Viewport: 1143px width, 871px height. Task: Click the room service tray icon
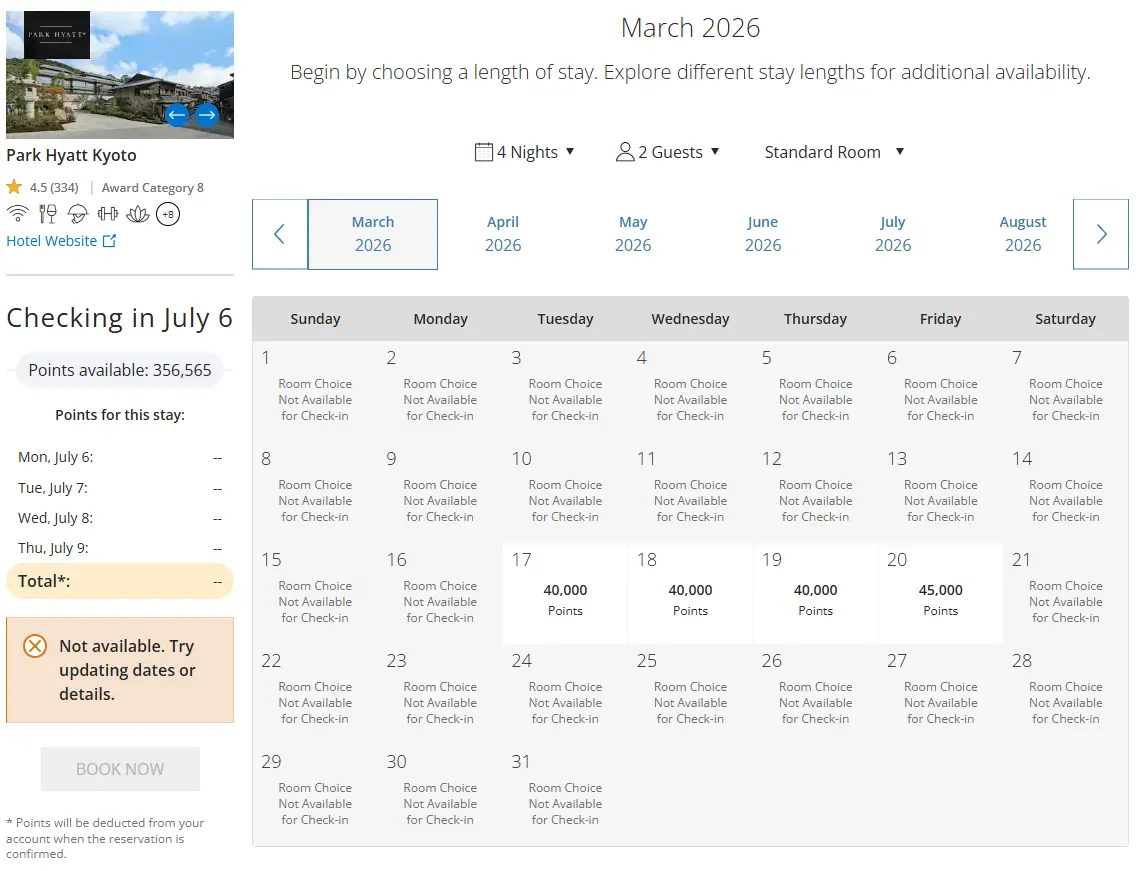(77, 213)
